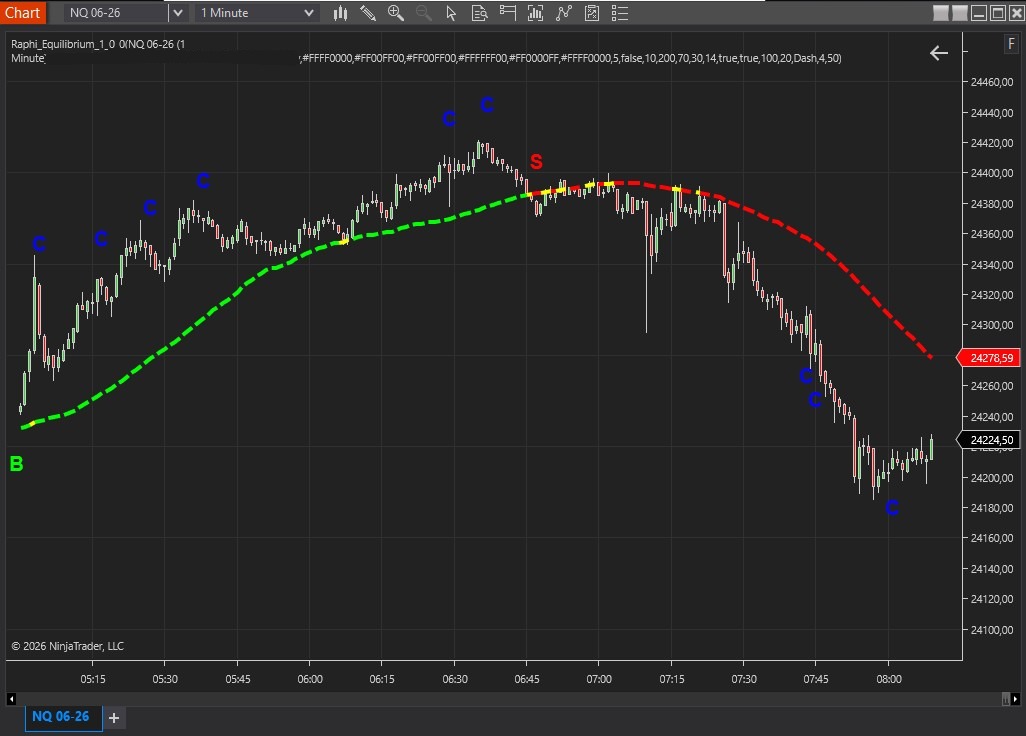Open the Drawing Tools pencil menu
1026x736 pixels.
point(368,13)
